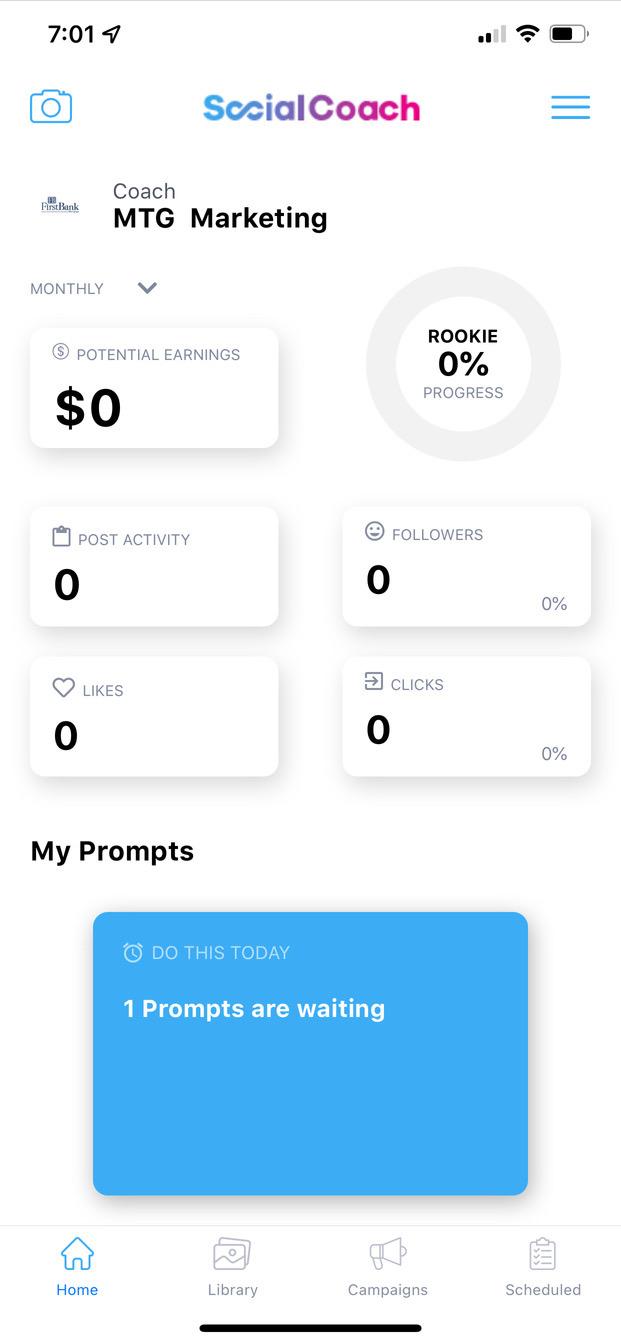621x1344 pixels.
Task: Expand the Monthly period dropdown chevron
Action: [x=147, y=288]
